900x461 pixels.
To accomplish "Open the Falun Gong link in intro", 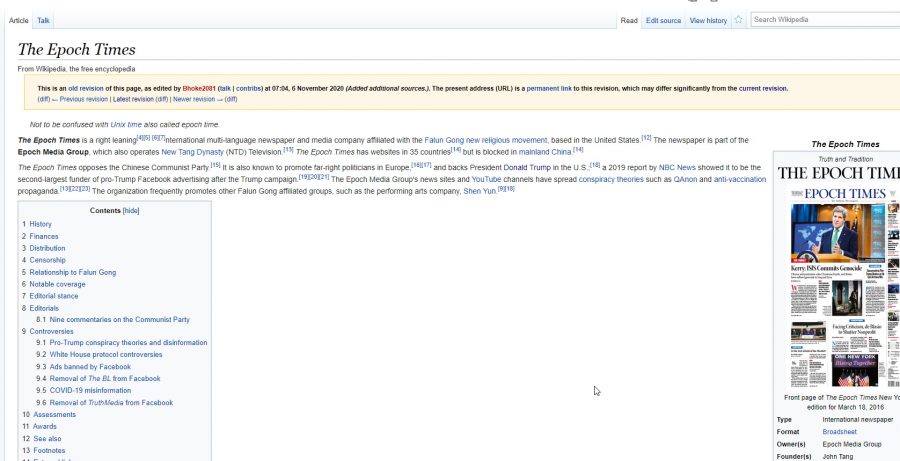I will click(x=444, y=140).
